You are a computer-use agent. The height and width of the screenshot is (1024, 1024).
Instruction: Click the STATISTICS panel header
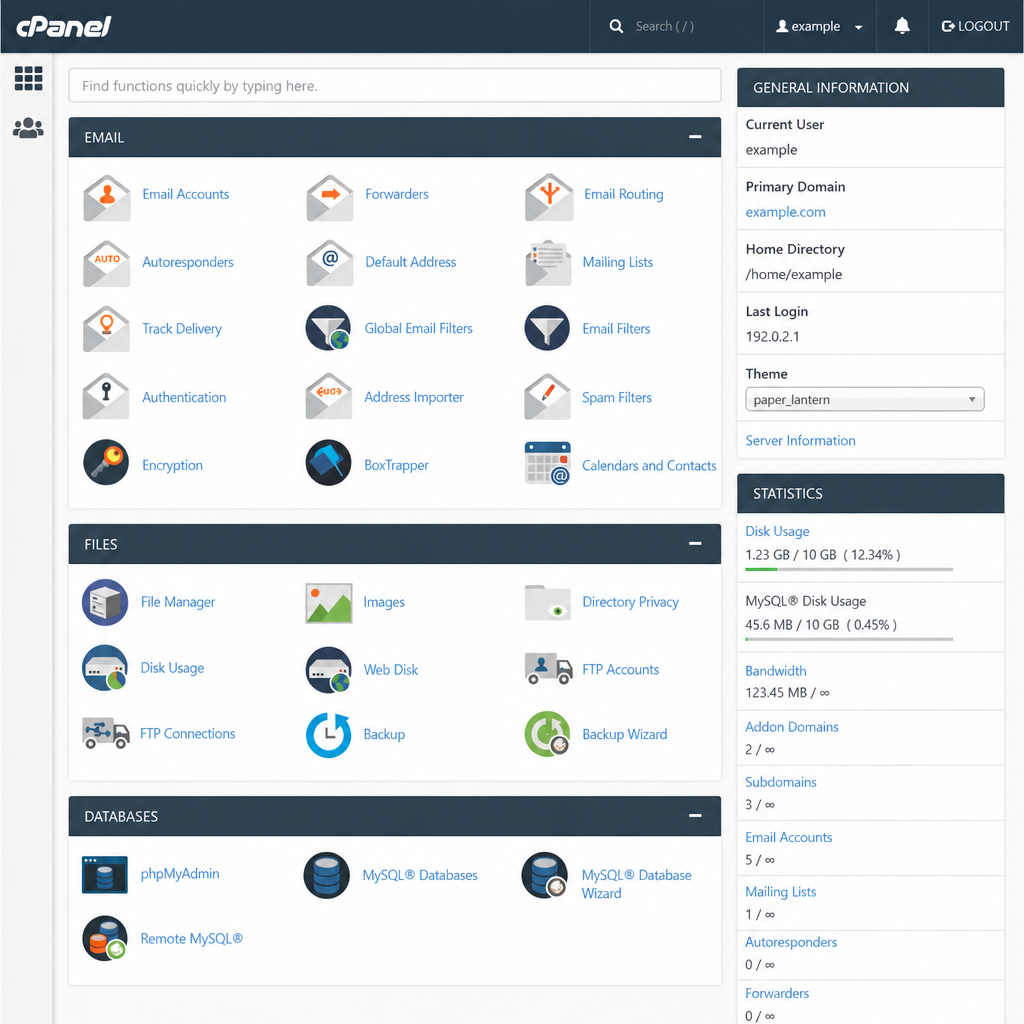pos(871,494)
